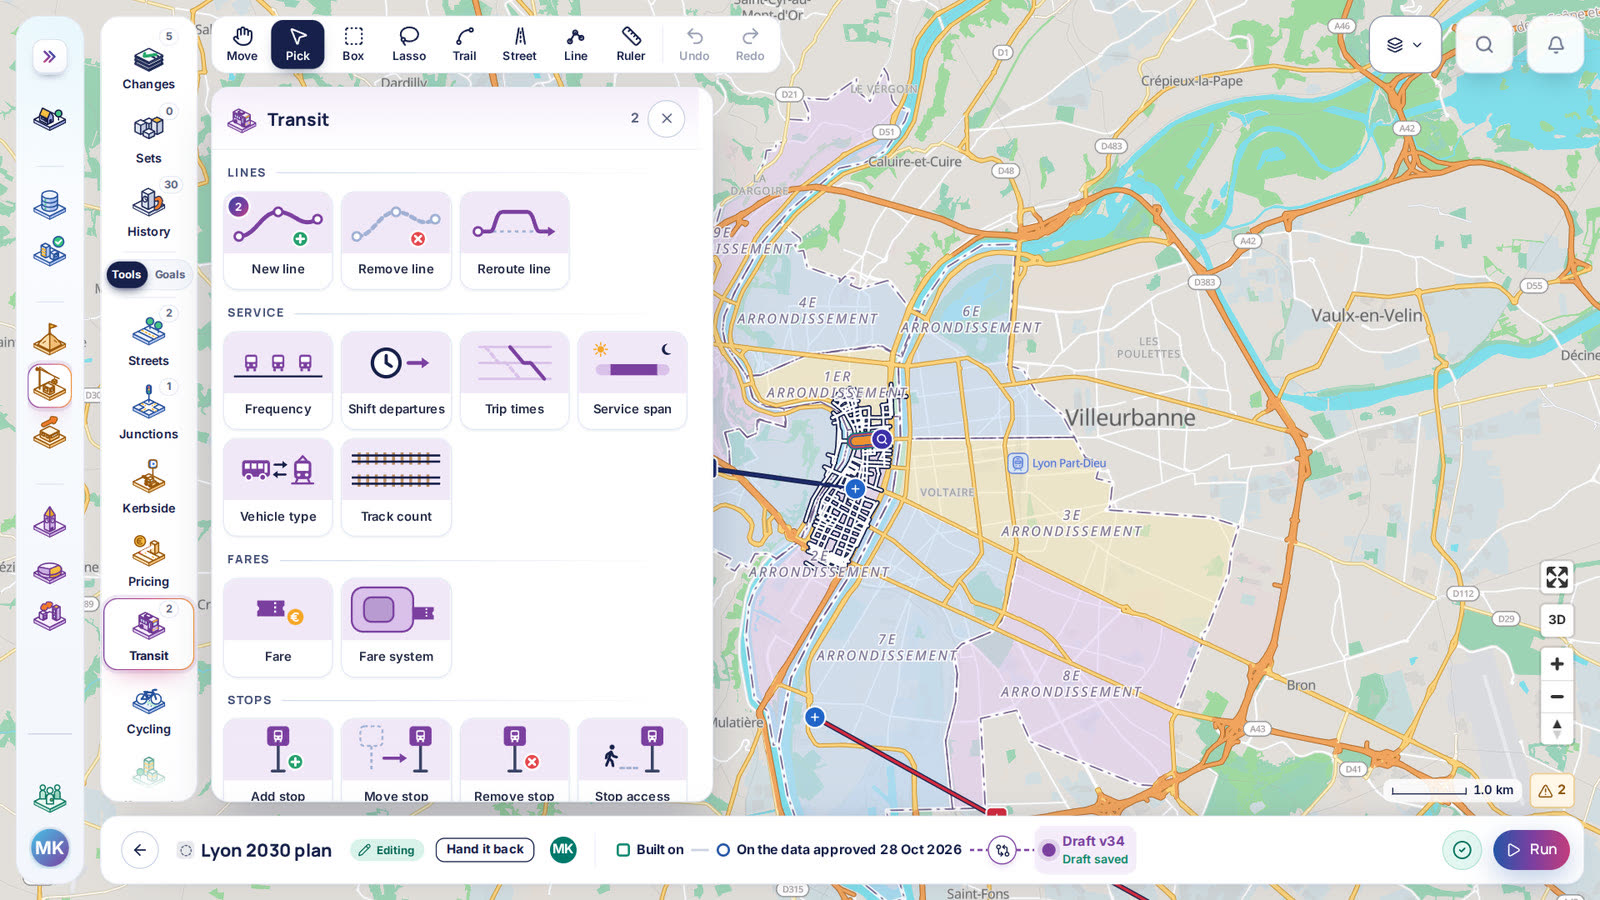
Task: Choose the Stop access tool
Action: coord(632,760)
